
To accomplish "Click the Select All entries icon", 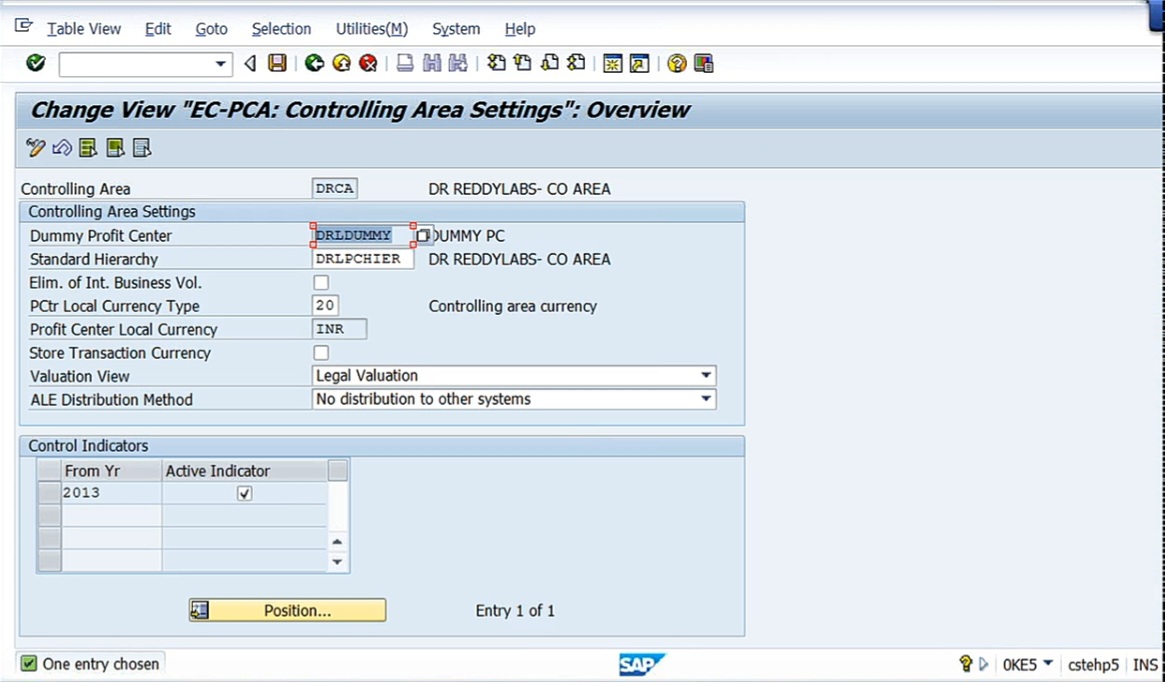I will click(x=88, y=148).
